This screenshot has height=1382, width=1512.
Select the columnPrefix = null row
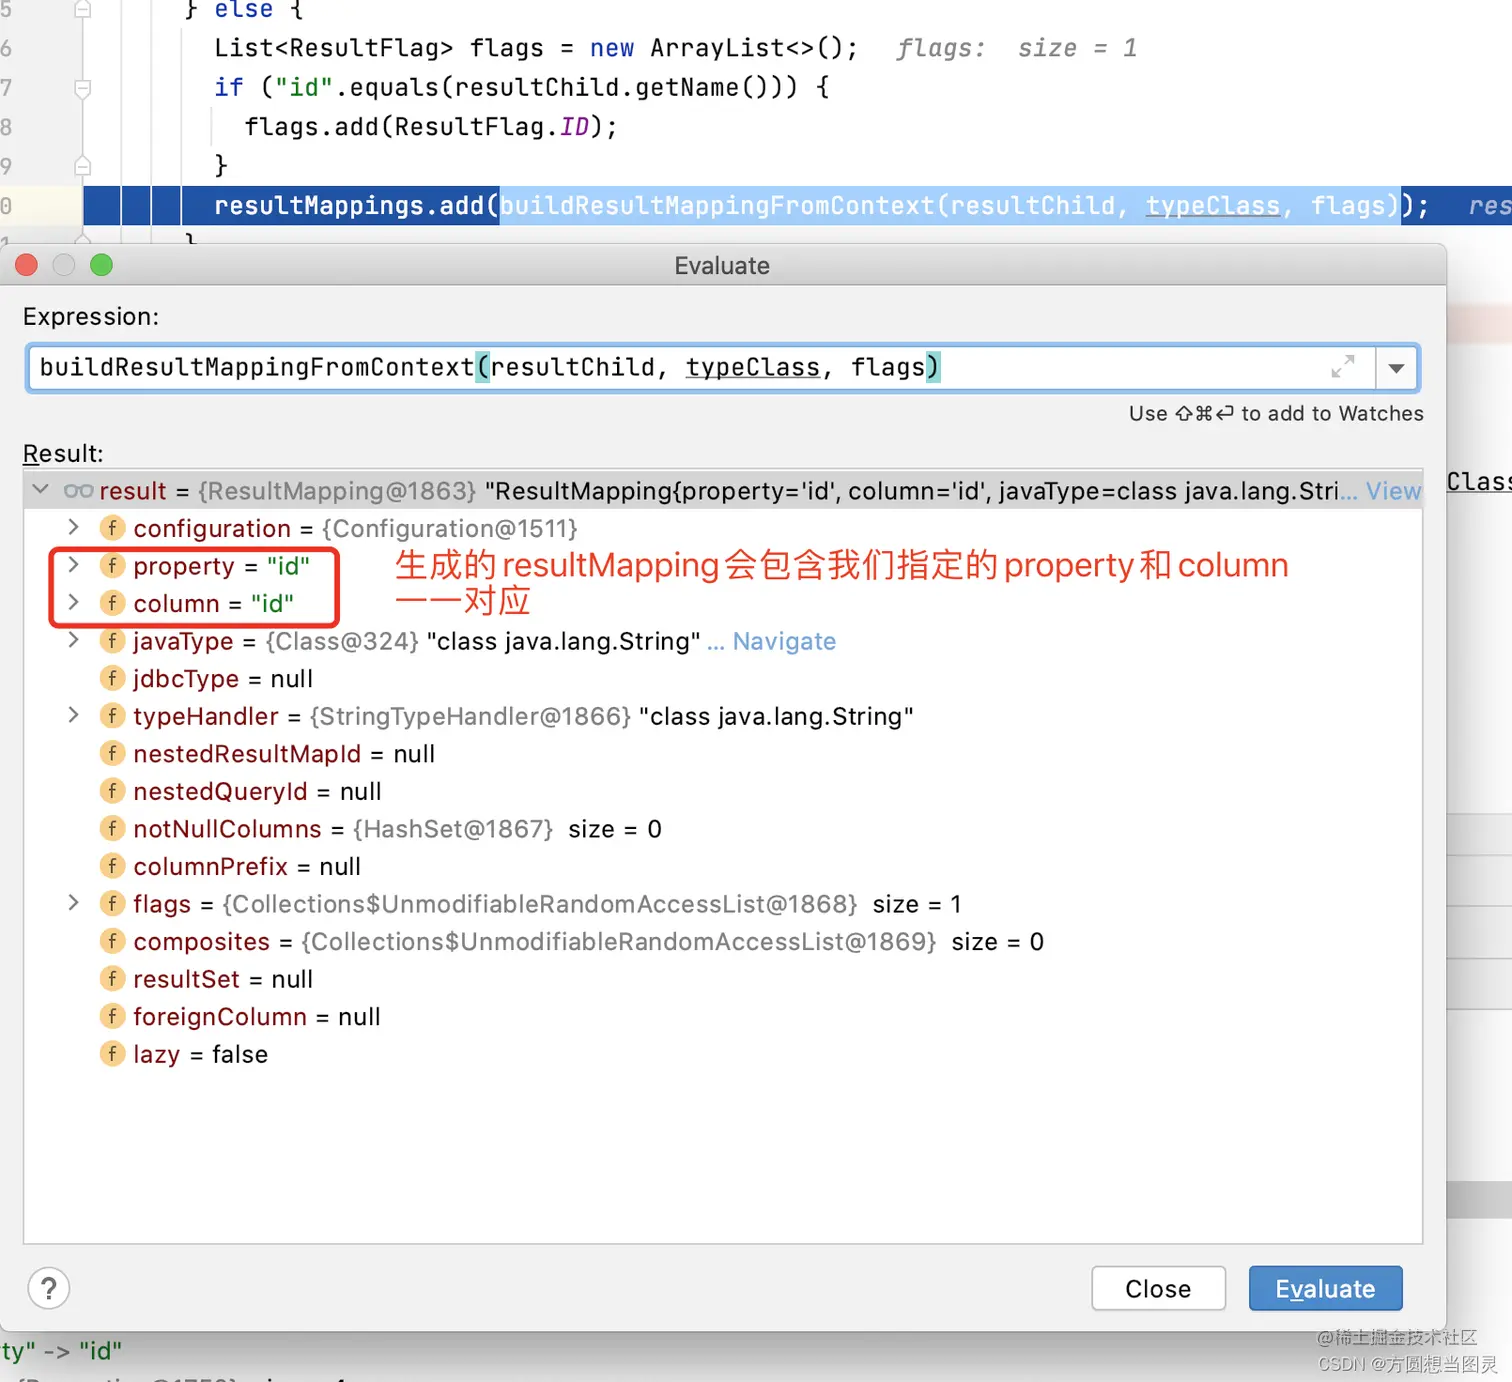[x=722, y=867]
